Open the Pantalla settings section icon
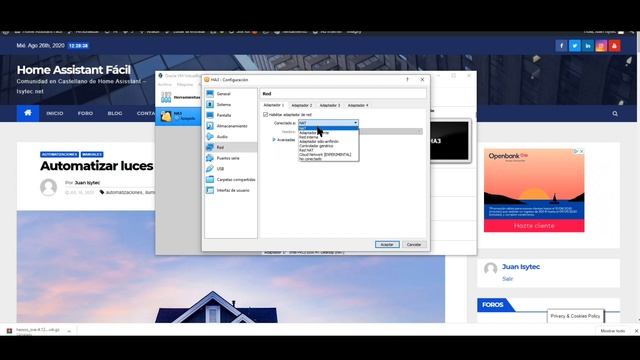This screenshot has height=360, width=640. coord(210,115)
